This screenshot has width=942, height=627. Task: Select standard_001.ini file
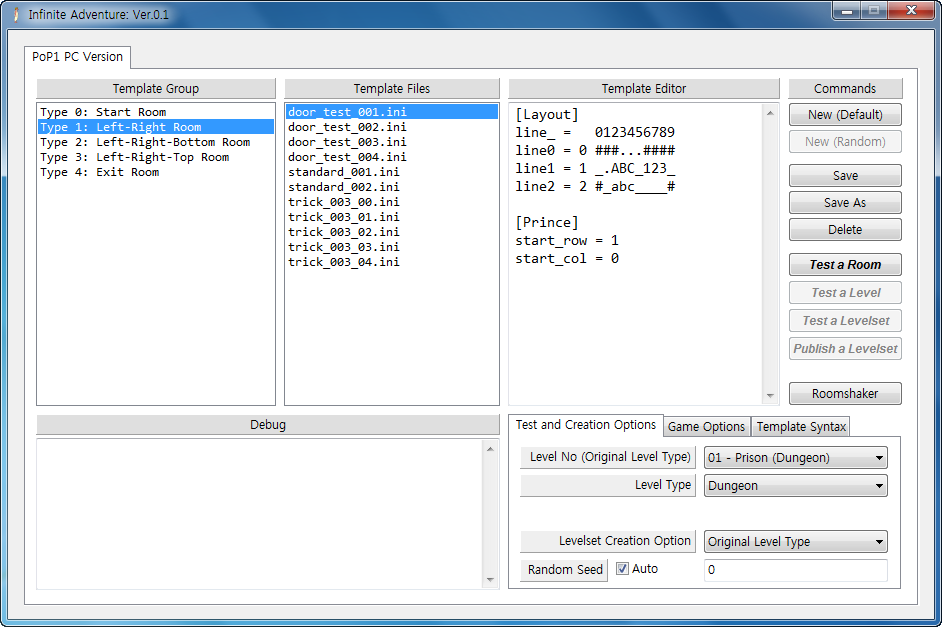click(x=392, y=172)
